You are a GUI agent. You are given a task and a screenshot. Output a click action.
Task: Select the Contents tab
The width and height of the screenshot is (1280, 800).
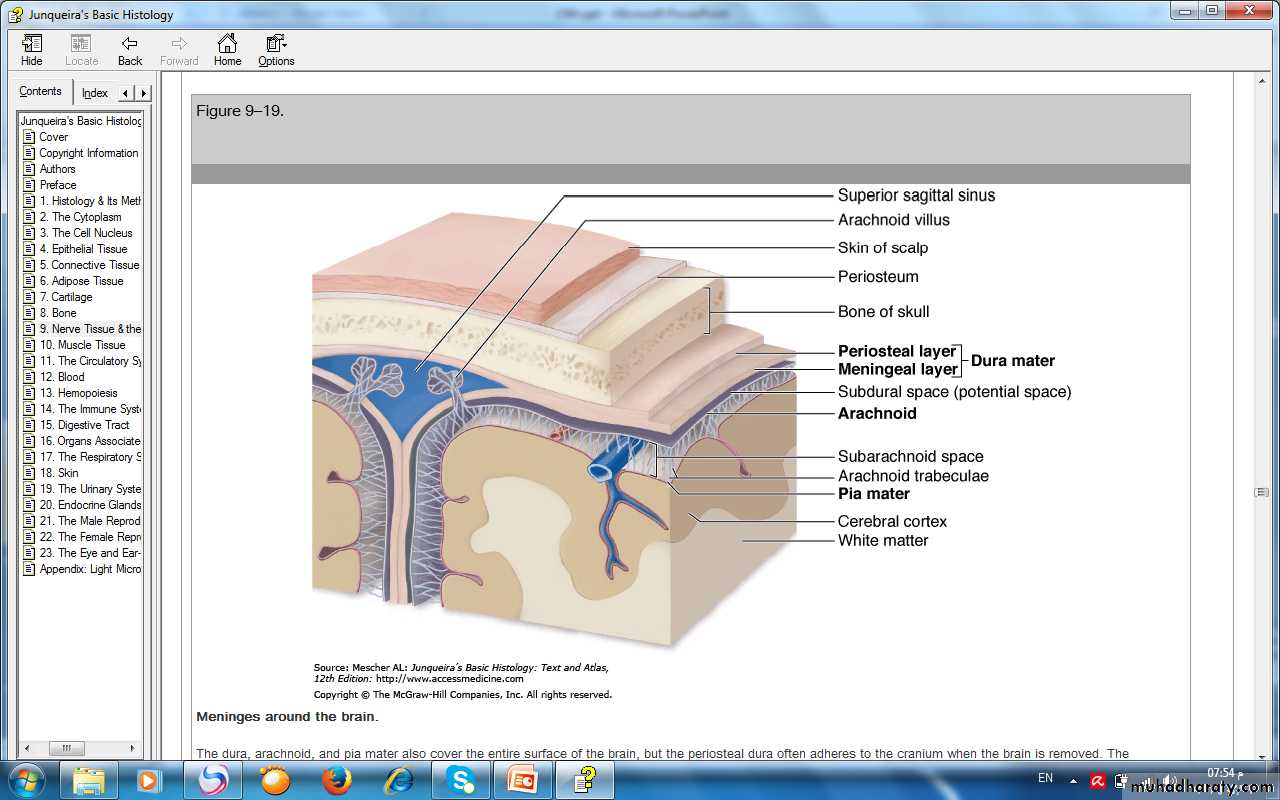[x=41, y=92]
